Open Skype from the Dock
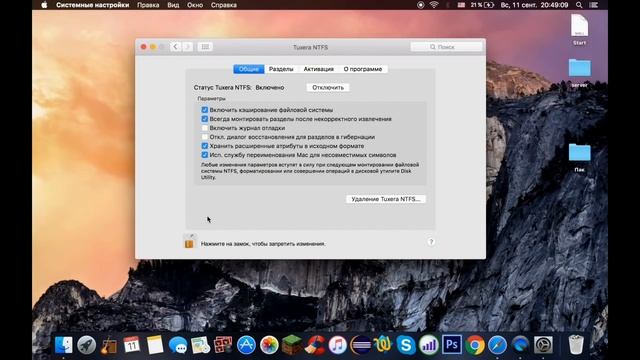The image size is (640, 360). point(406,345)
